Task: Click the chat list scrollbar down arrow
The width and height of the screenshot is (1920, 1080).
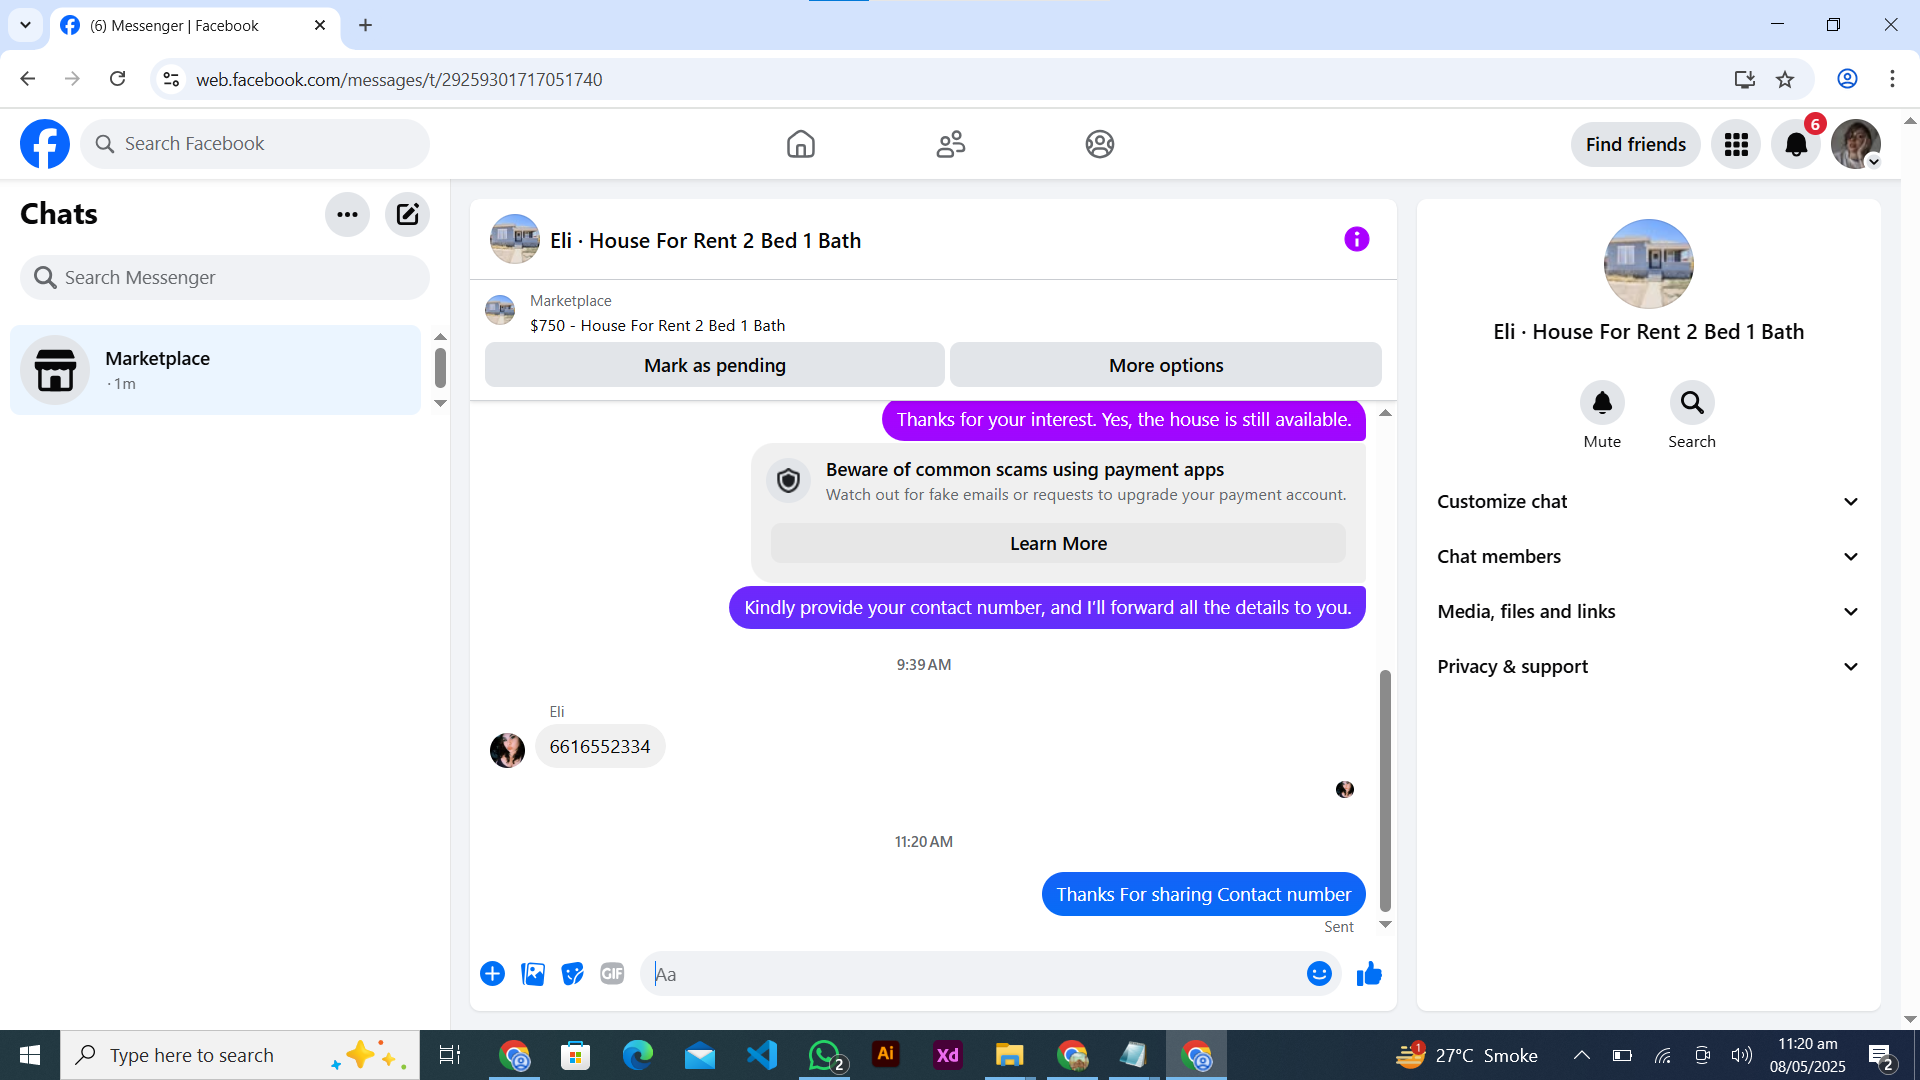Action: [x=440, y=404]
